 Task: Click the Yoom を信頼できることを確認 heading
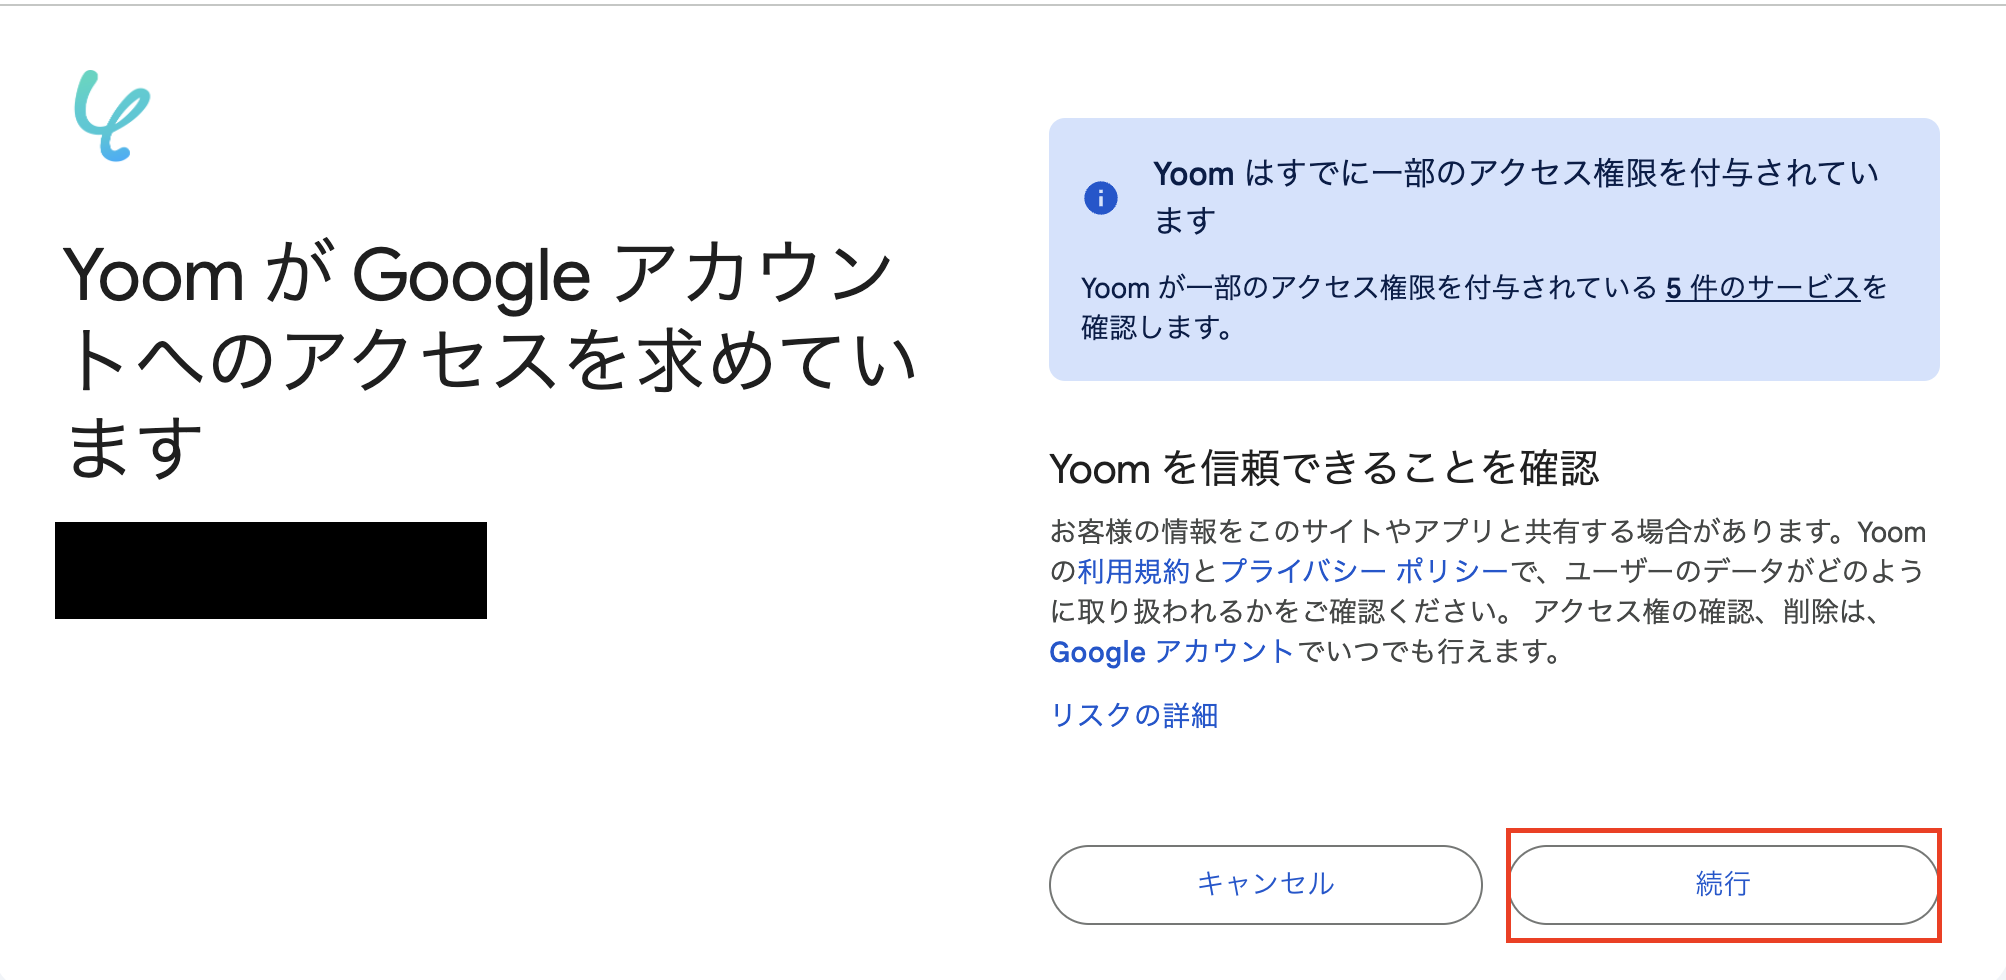click(x=1323, y=468)
